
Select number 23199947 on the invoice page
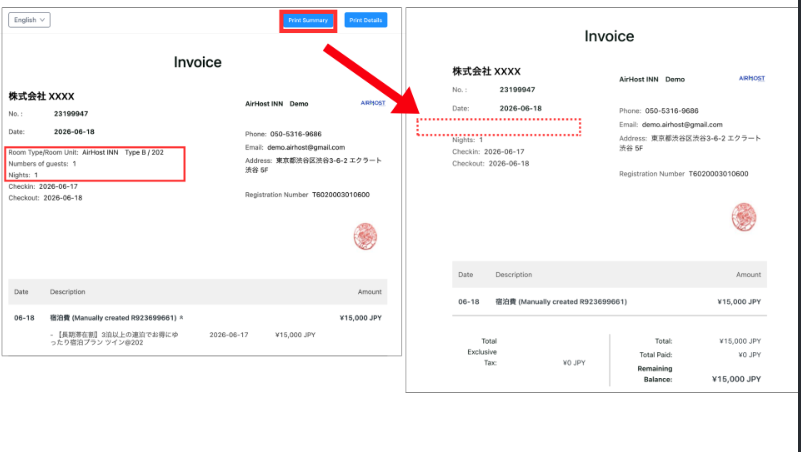pos(71,114)
